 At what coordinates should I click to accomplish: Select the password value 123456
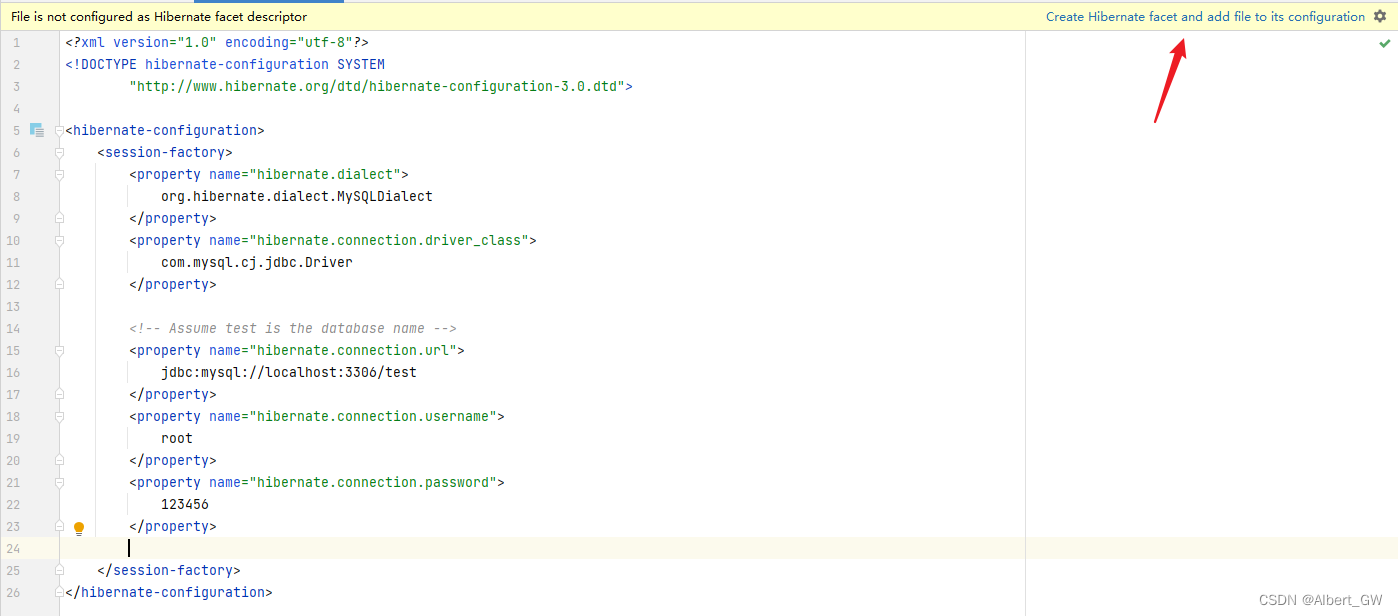pos(184,503)
